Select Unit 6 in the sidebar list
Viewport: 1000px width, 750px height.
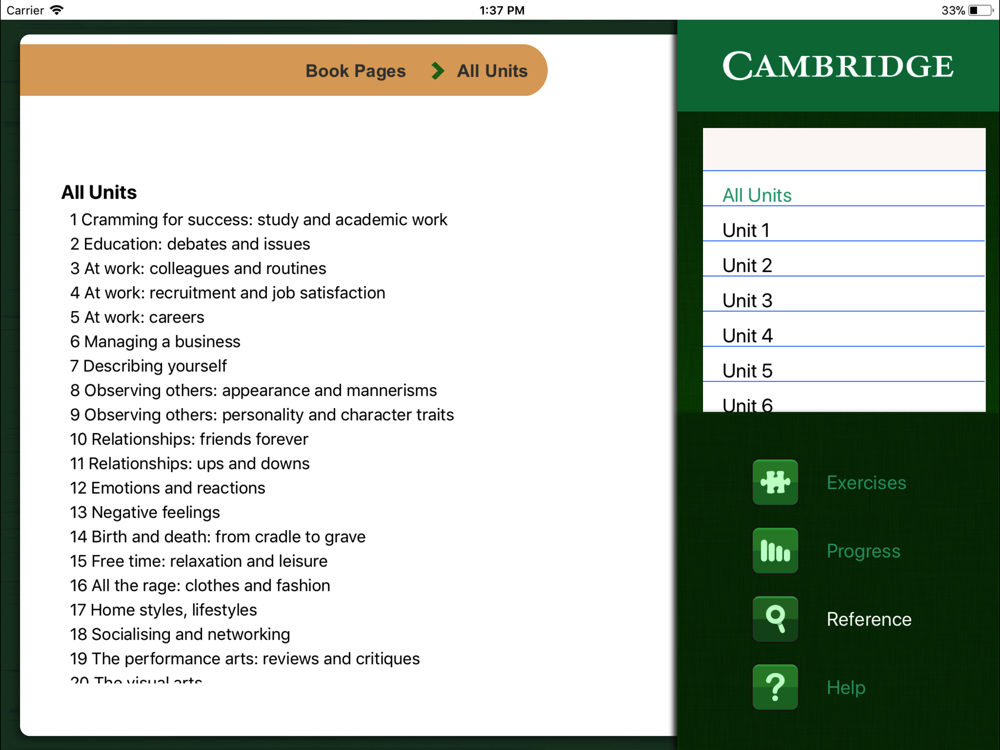[844, 398]
